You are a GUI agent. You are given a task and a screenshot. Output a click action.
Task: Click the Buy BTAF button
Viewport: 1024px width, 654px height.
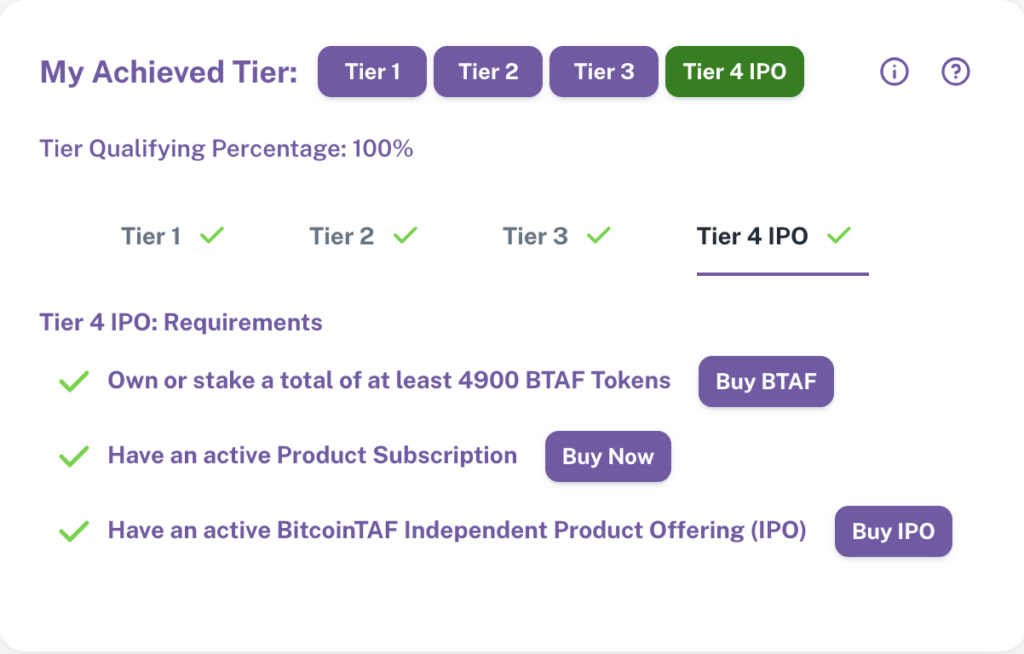(766, 382)
